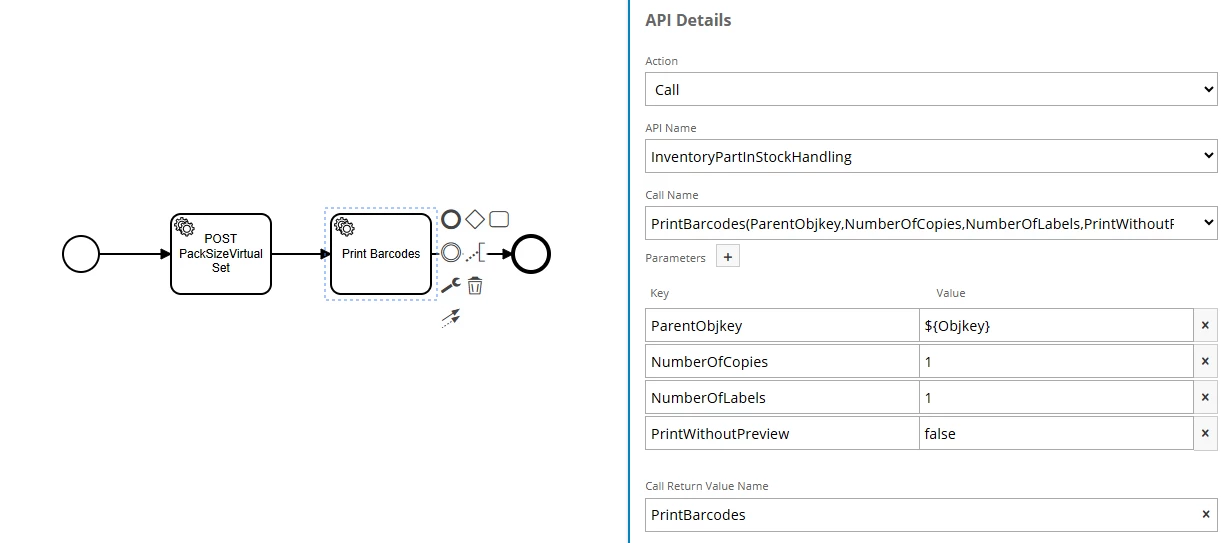Select the thick-bordered end event circle
This screenshot has width=1228, height=543.
coord(531,254)
